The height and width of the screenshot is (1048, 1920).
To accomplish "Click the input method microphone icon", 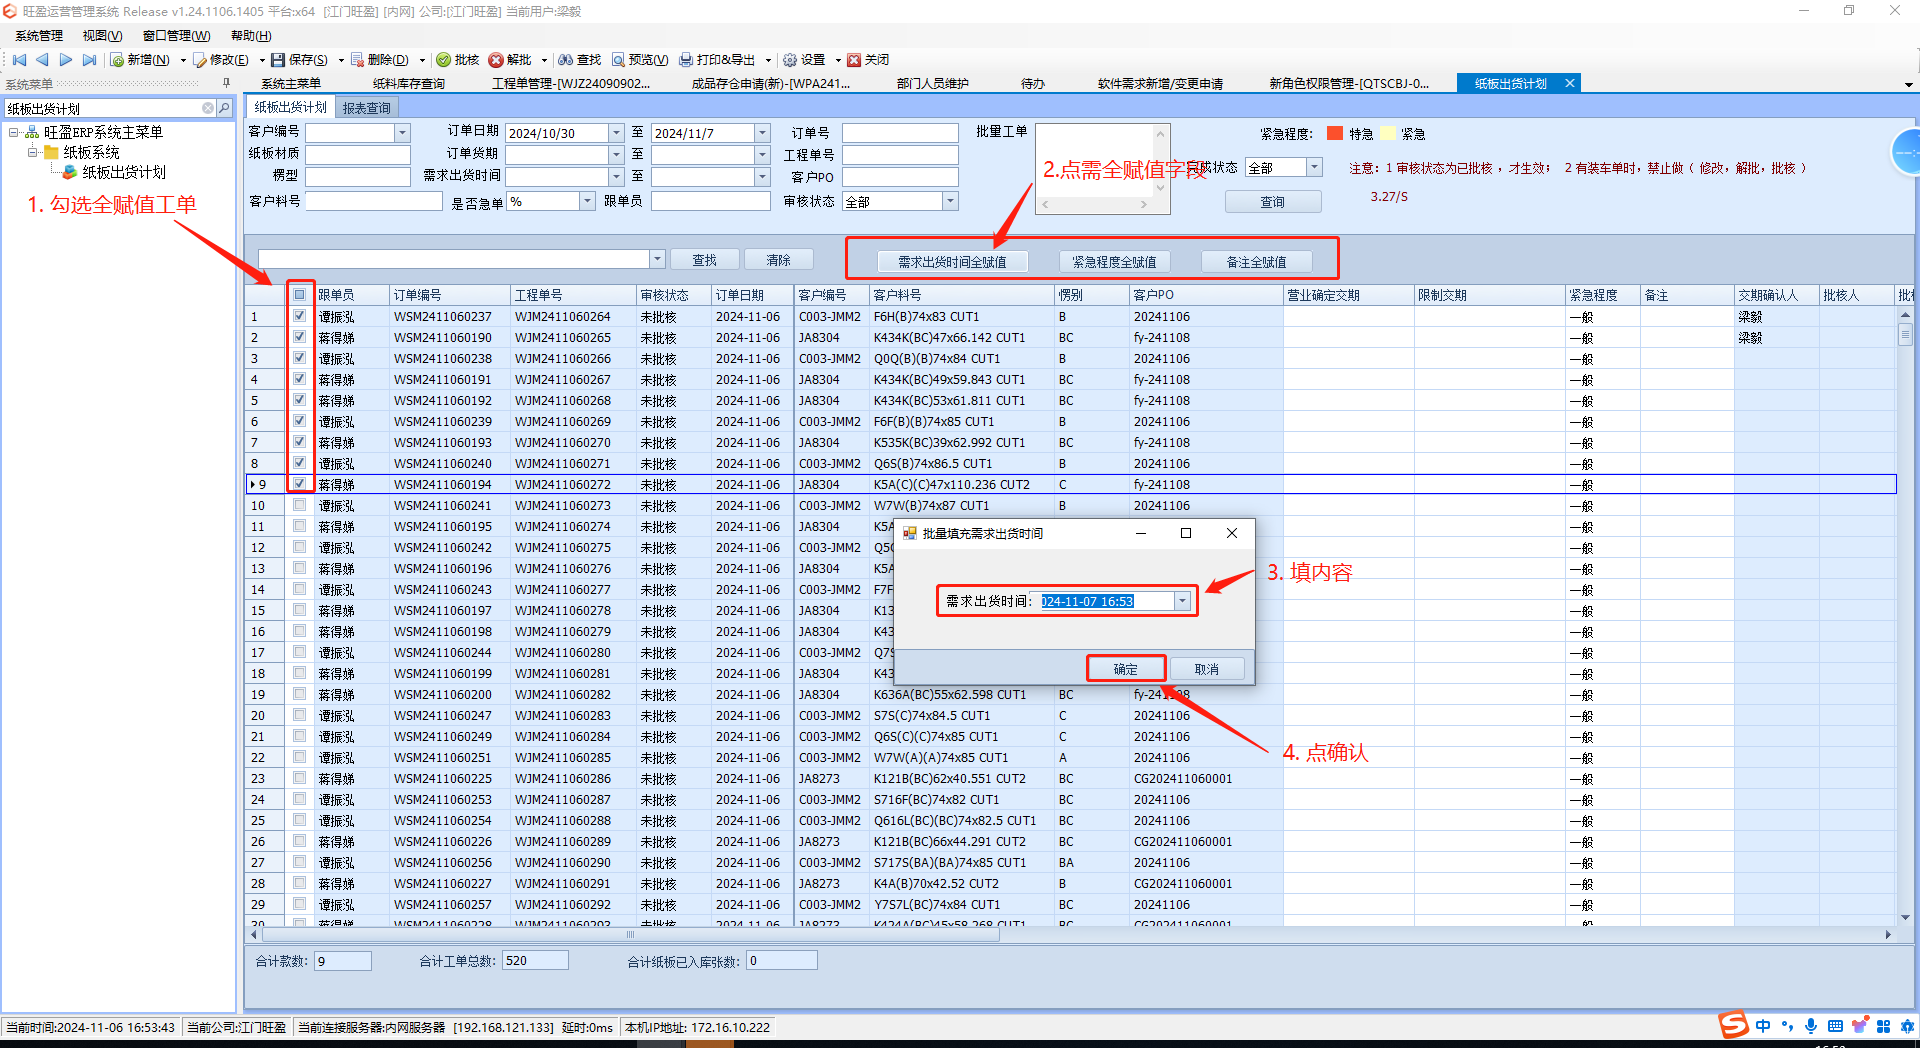I will 1811,1026.
